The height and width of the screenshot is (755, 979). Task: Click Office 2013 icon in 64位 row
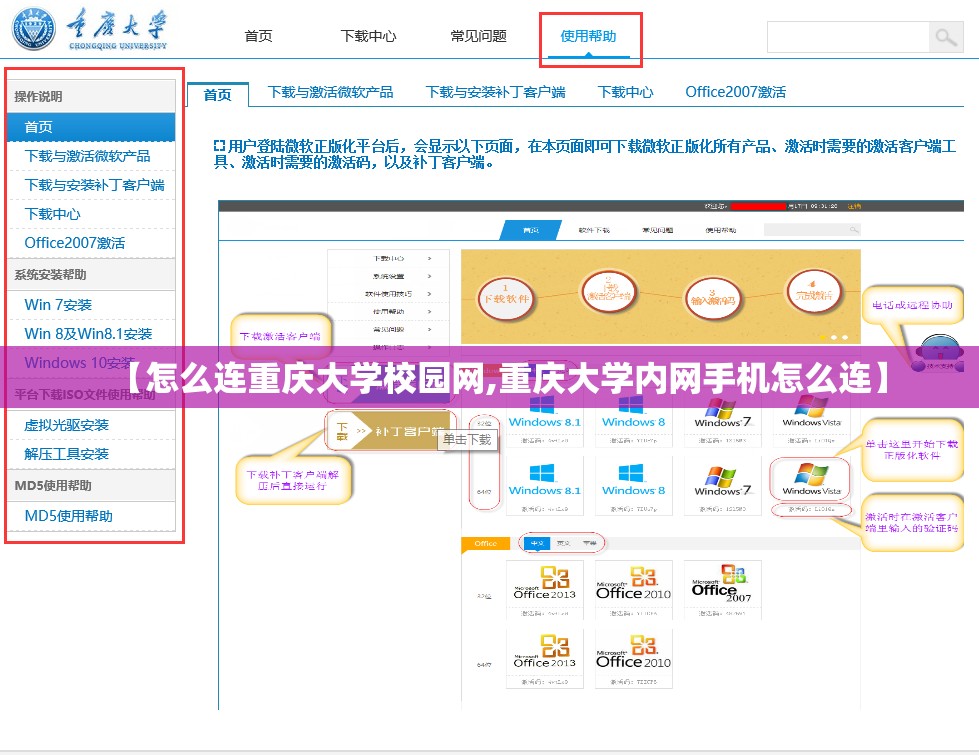[x=544, y=651]
